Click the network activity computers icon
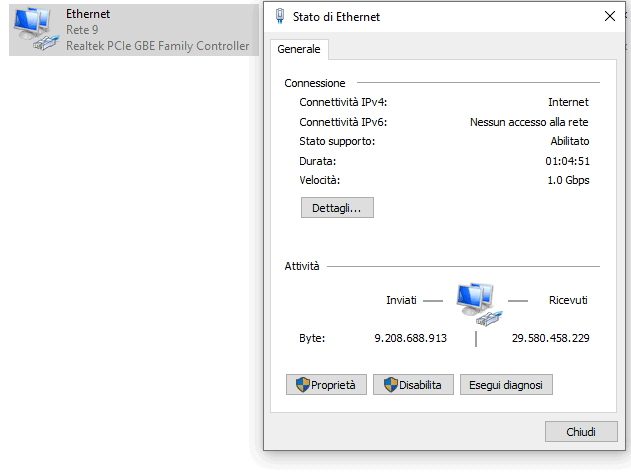 click(479, 304)
